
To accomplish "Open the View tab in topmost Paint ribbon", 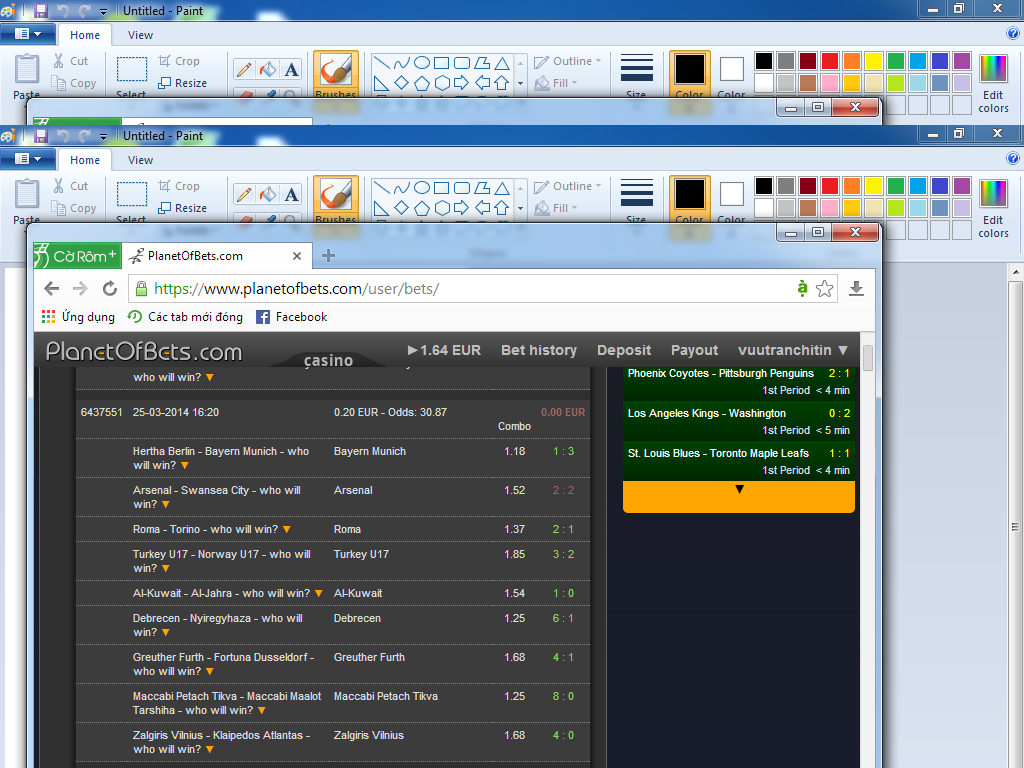I will click(140, 35).
